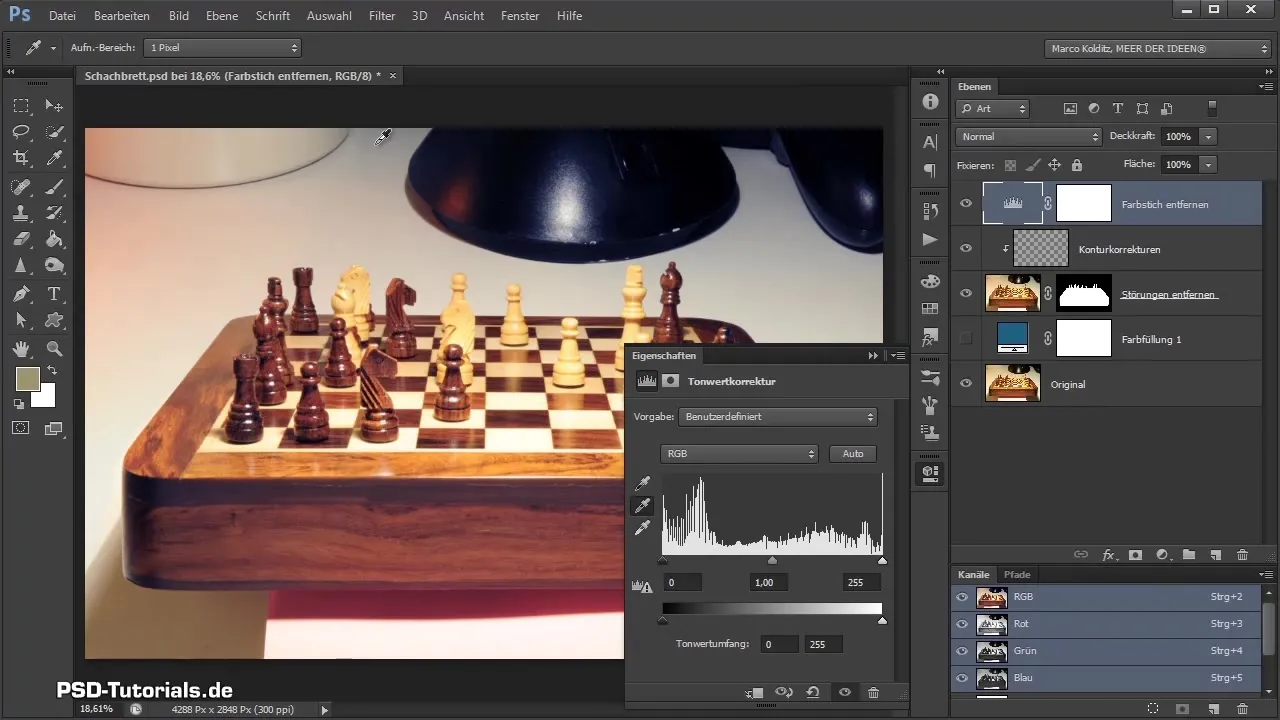This screenshot has height=720, width=1280.
Task: Select the Sharpen tool
Action: (21, 266)
